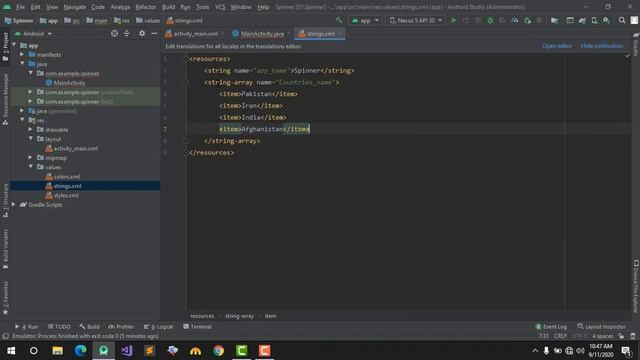This screenshot has height=360, width=640.
Task: Switch to the MainActivity.java editor tab
Action: point(262,34)
